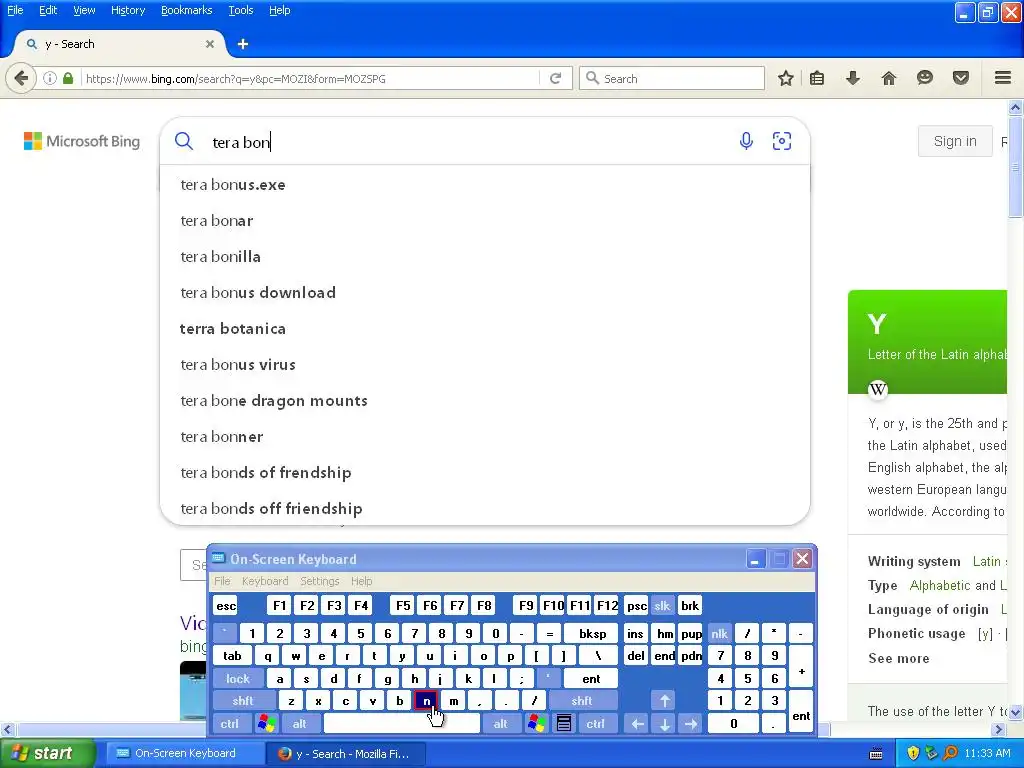Close the 'y - Search' tab
Screen dimensions: 1024x768
pyautogui.click(x=210, y=44)
